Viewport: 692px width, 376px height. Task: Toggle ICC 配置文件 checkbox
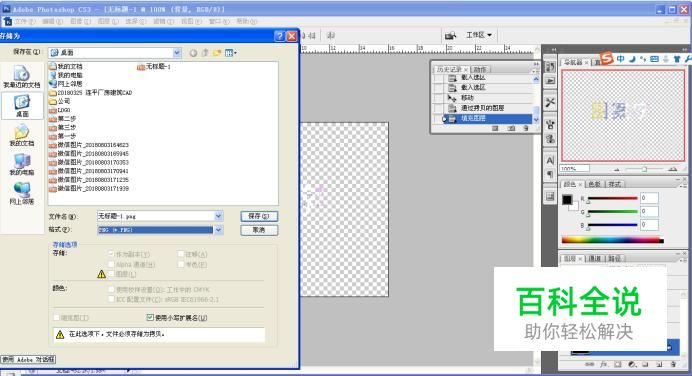111,299
